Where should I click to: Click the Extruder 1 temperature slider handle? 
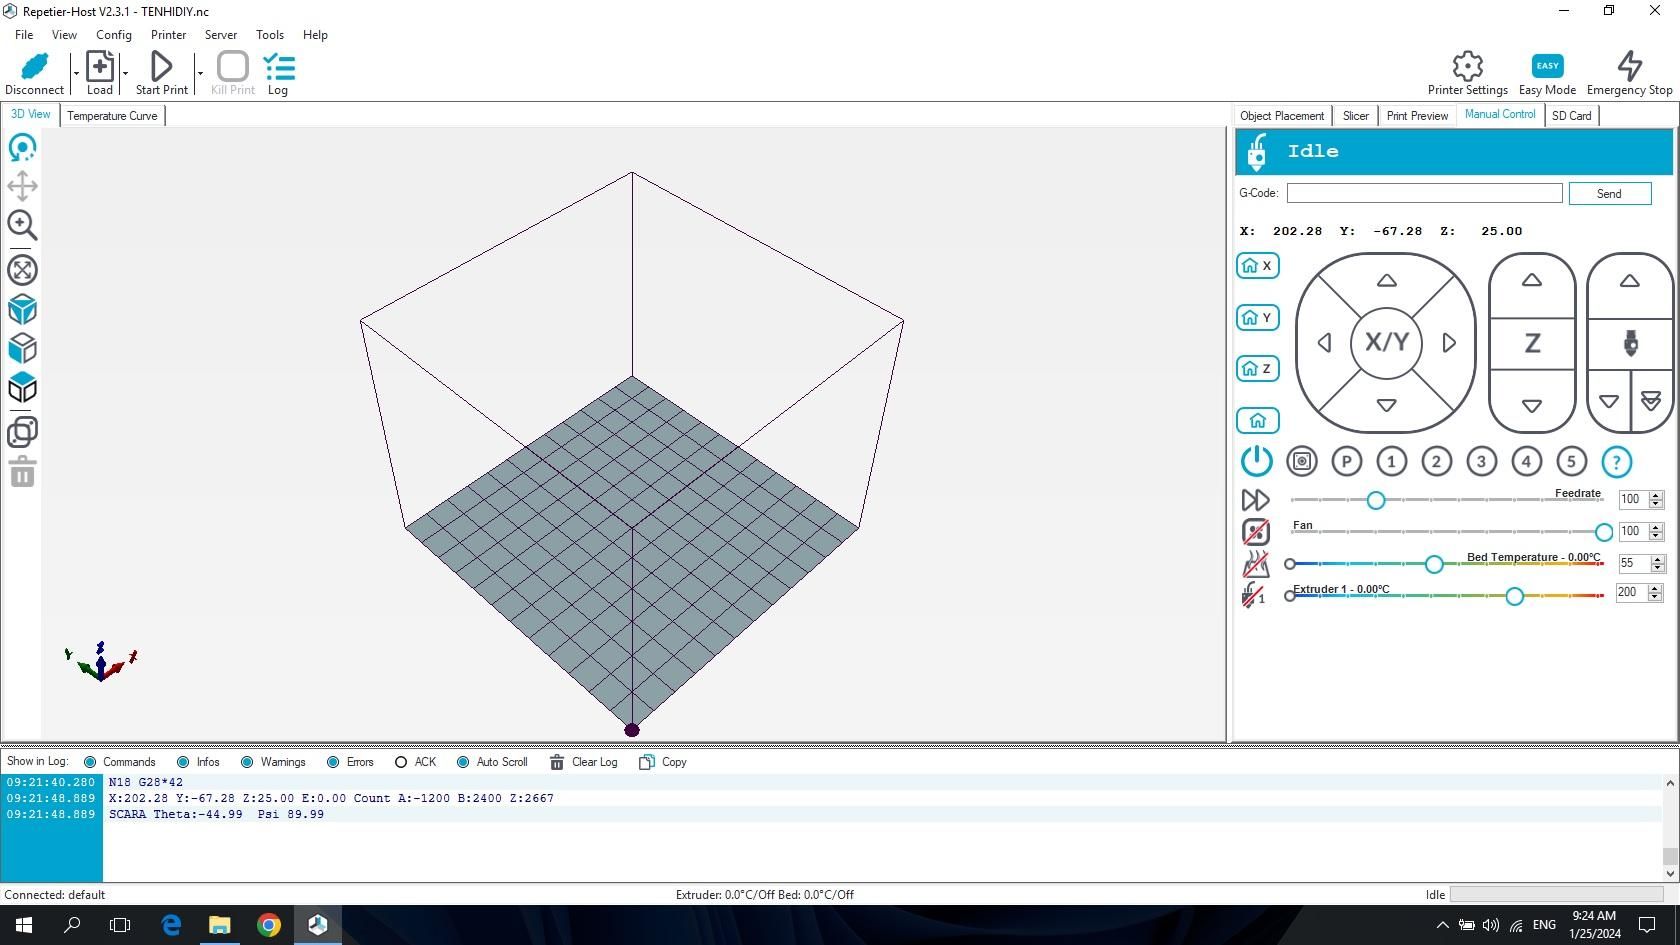pos(1514,597)
